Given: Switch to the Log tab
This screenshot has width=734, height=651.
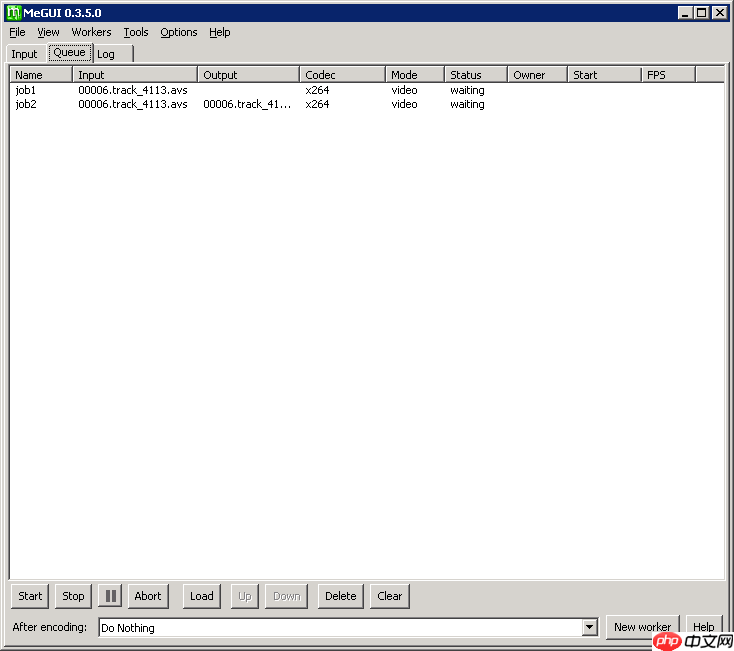Looking at the screenshot, I should [x=106, y=54].
